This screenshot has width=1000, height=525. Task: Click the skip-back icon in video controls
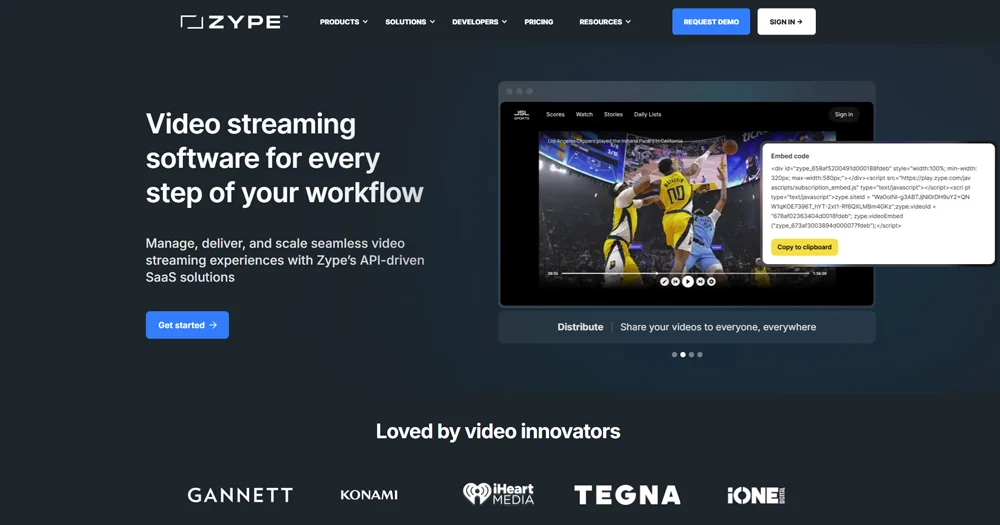click(x=675, y=281)
